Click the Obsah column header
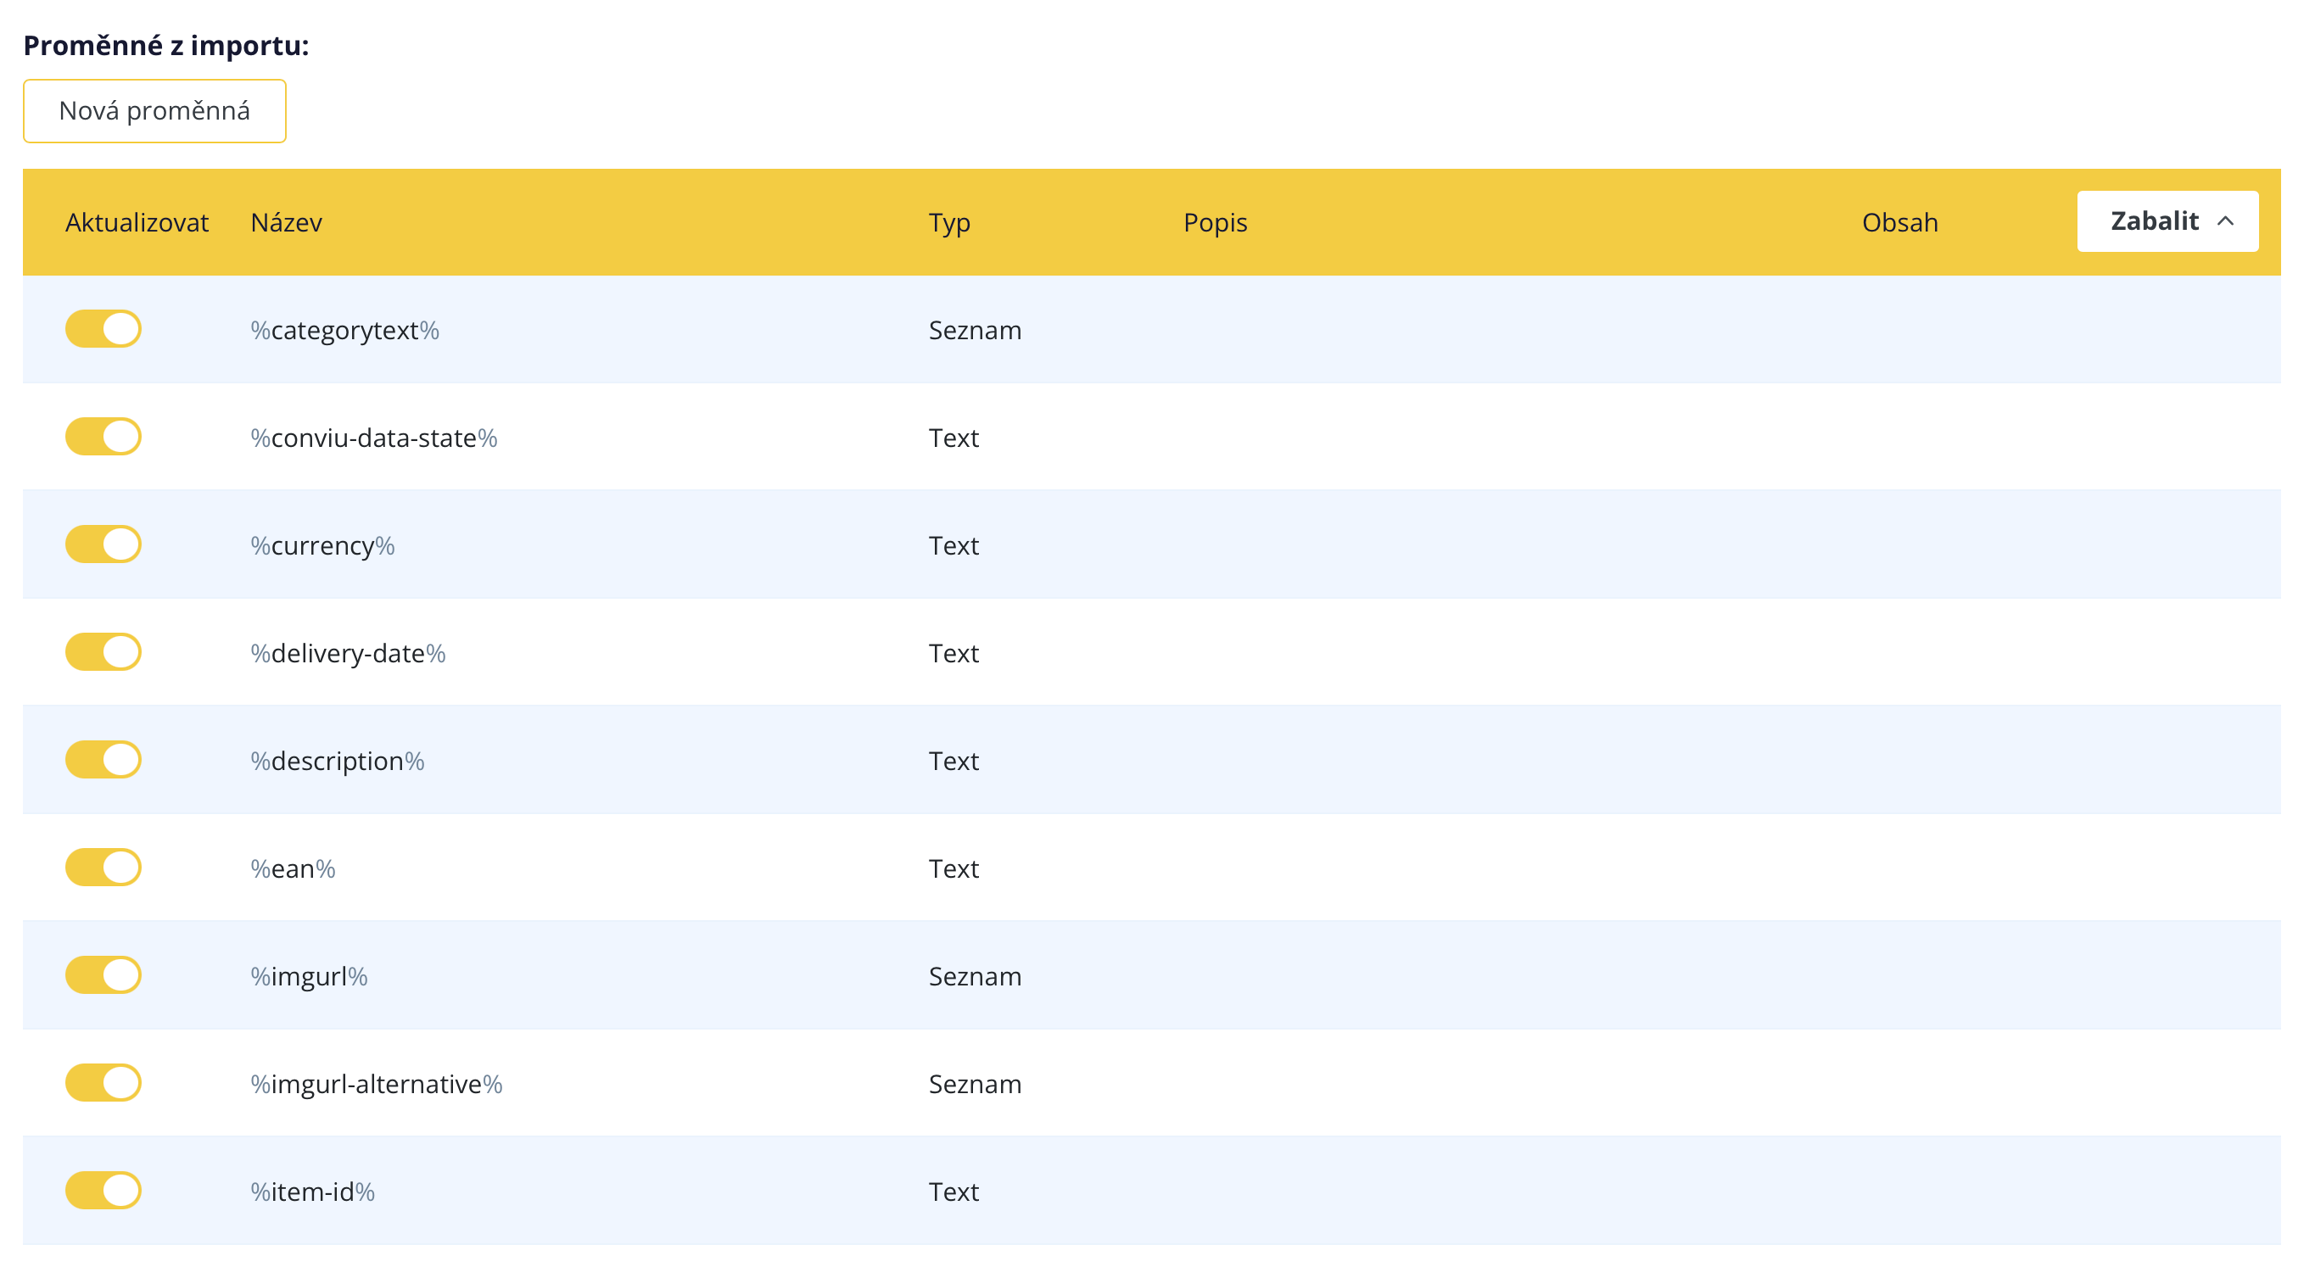Viewport: 2304px width, 1267px height. [x=1899, y=222]
